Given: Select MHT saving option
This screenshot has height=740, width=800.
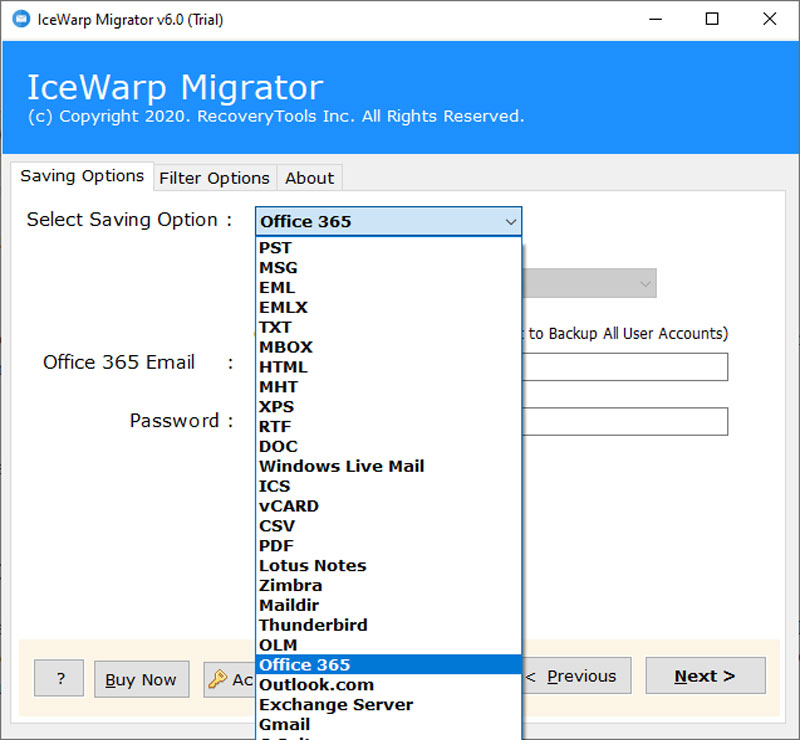Looking at the screenshot, I should [x=388, y=387].
